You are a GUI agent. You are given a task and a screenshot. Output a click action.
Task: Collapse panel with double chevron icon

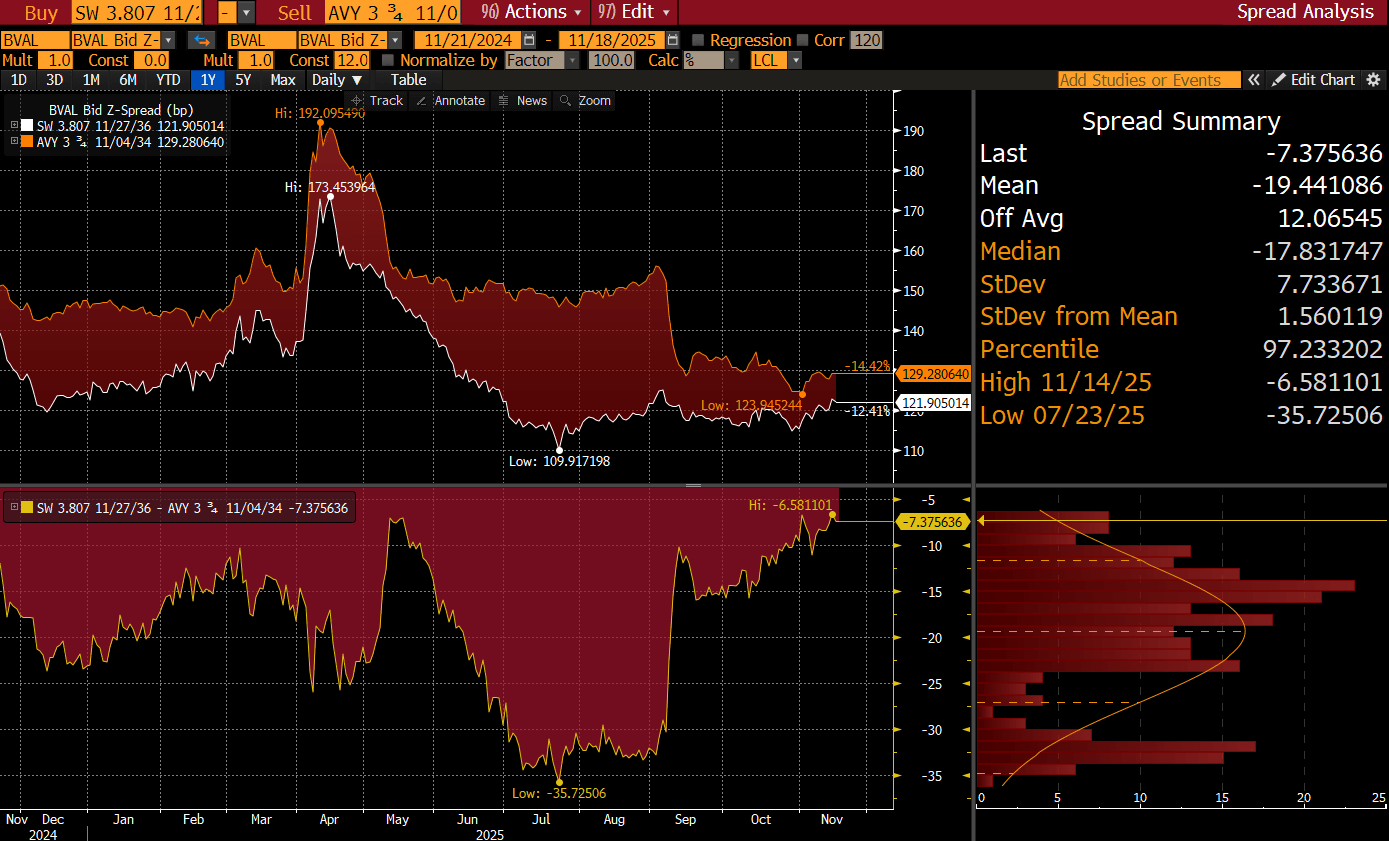pos(1255,80)
